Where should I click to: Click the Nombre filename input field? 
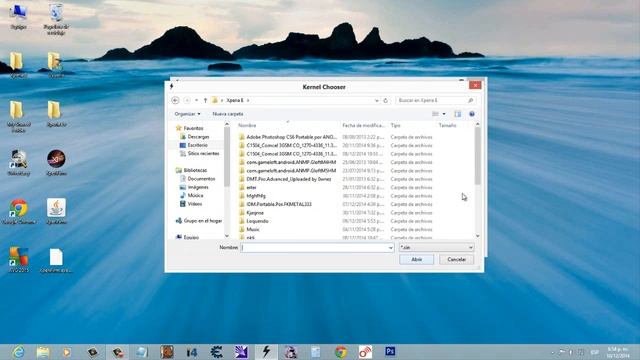(x=314, y=248)
